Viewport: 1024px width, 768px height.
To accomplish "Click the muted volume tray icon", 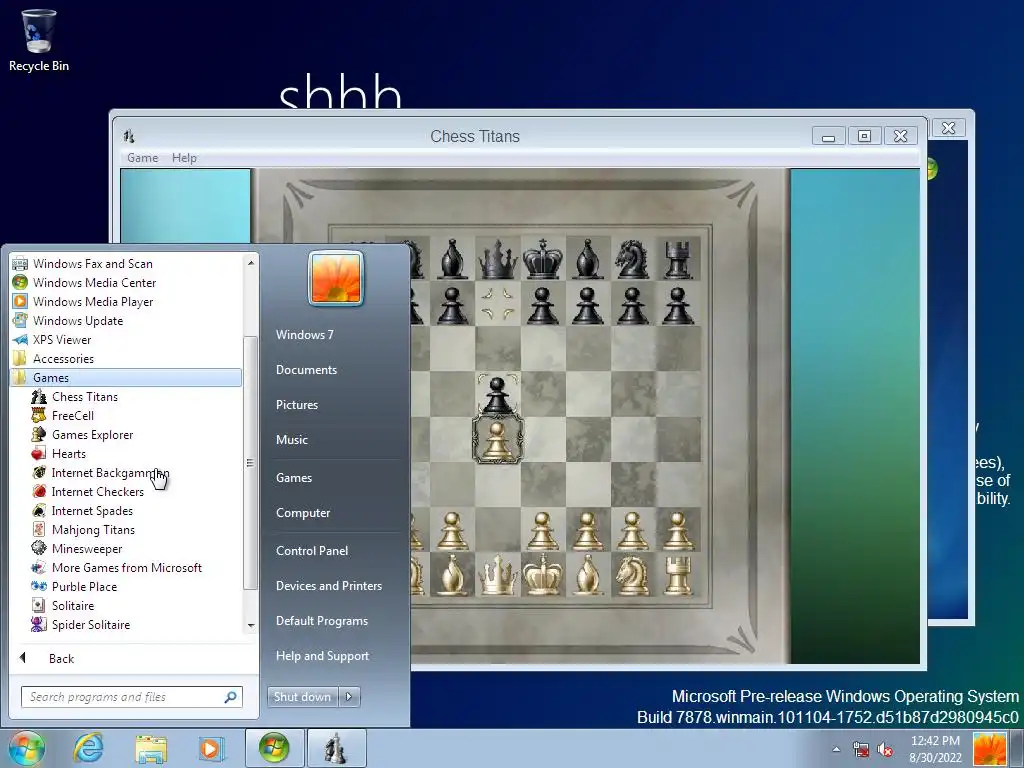I will coord(886,750).
